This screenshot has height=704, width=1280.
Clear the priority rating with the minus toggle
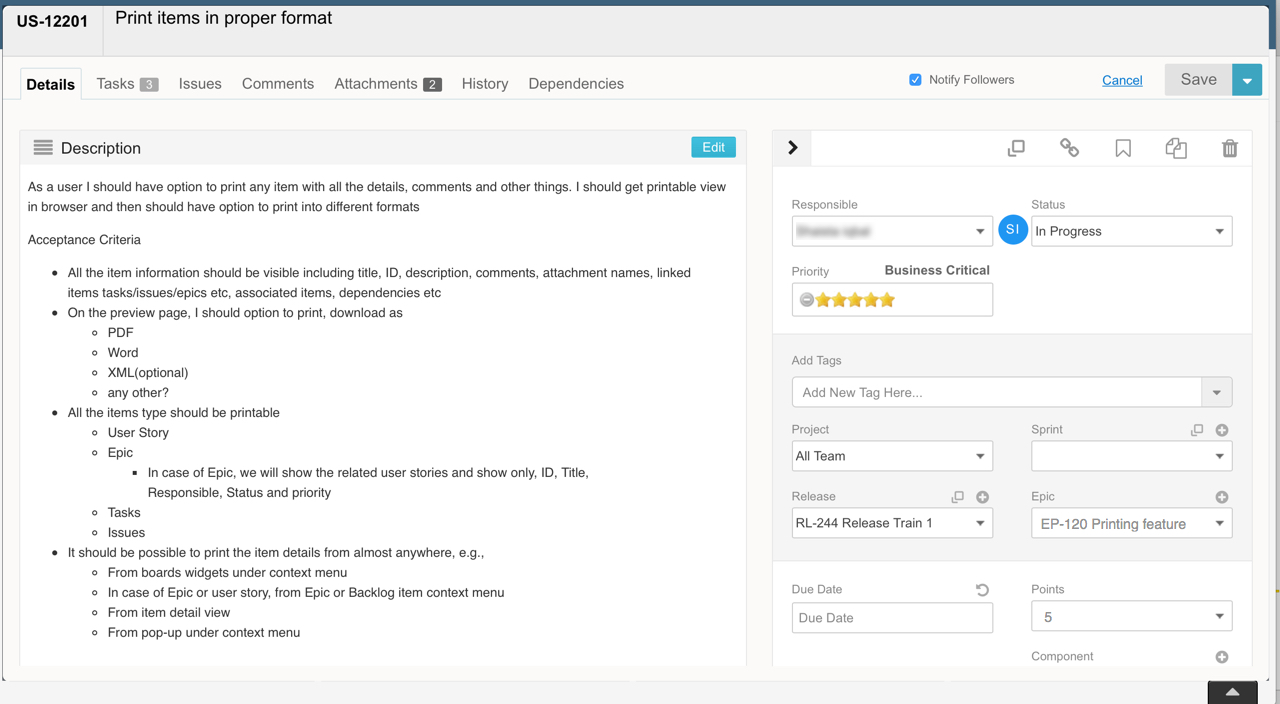(x=806, y=299)
